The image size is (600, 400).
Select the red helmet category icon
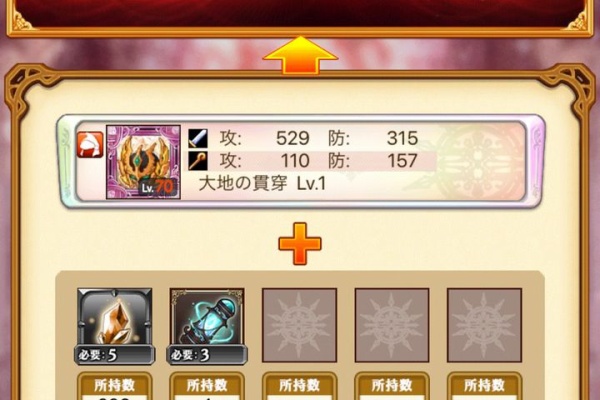pyautogui.click(x=90, y=145)
